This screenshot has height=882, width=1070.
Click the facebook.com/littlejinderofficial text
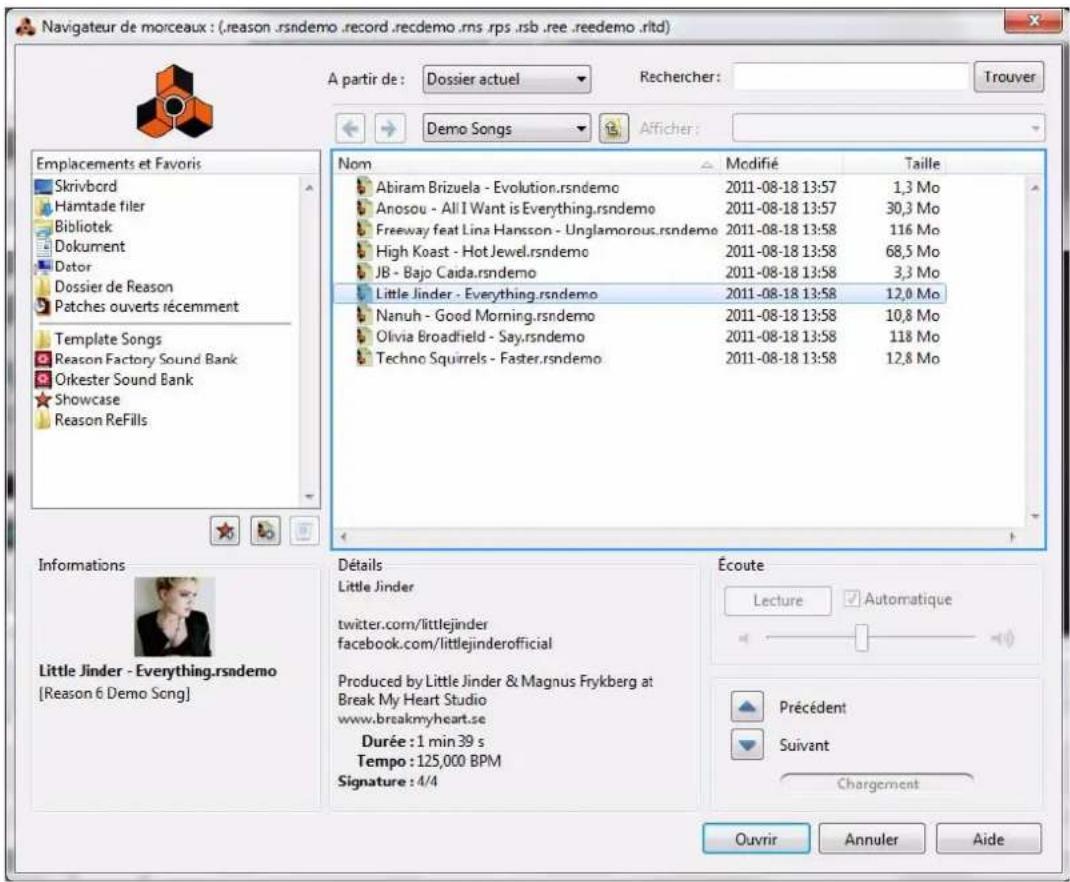pyautogui.click(x=445, y=643)
